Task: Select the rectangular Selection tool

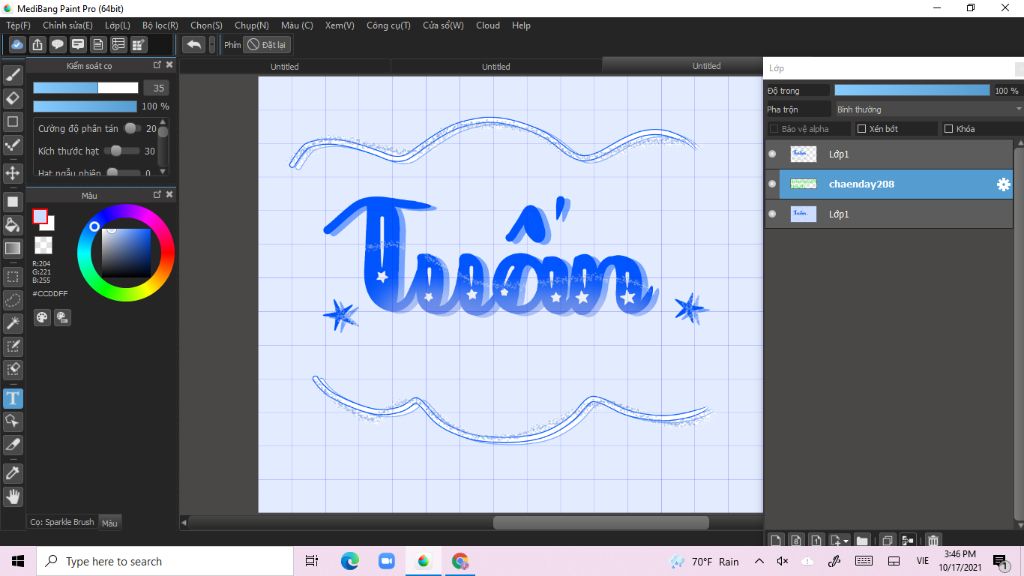Action: point(12,277)
